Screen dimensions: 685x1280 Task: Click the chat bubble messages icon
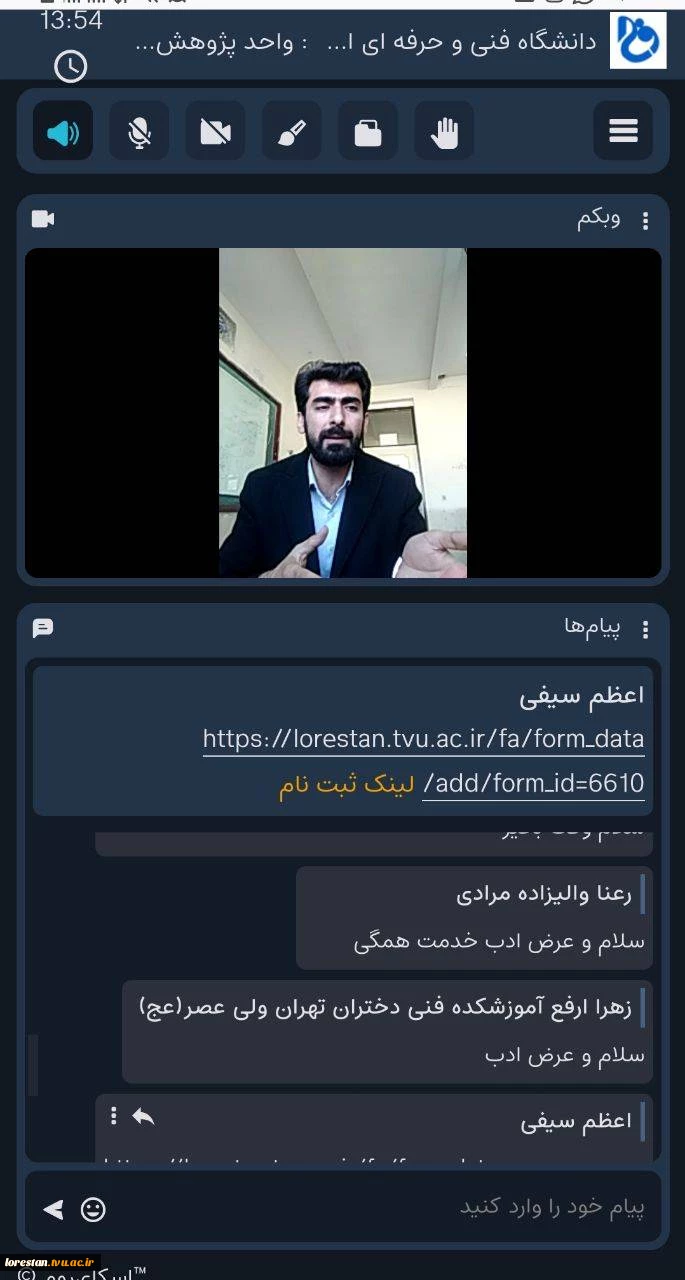pos(42,628)
